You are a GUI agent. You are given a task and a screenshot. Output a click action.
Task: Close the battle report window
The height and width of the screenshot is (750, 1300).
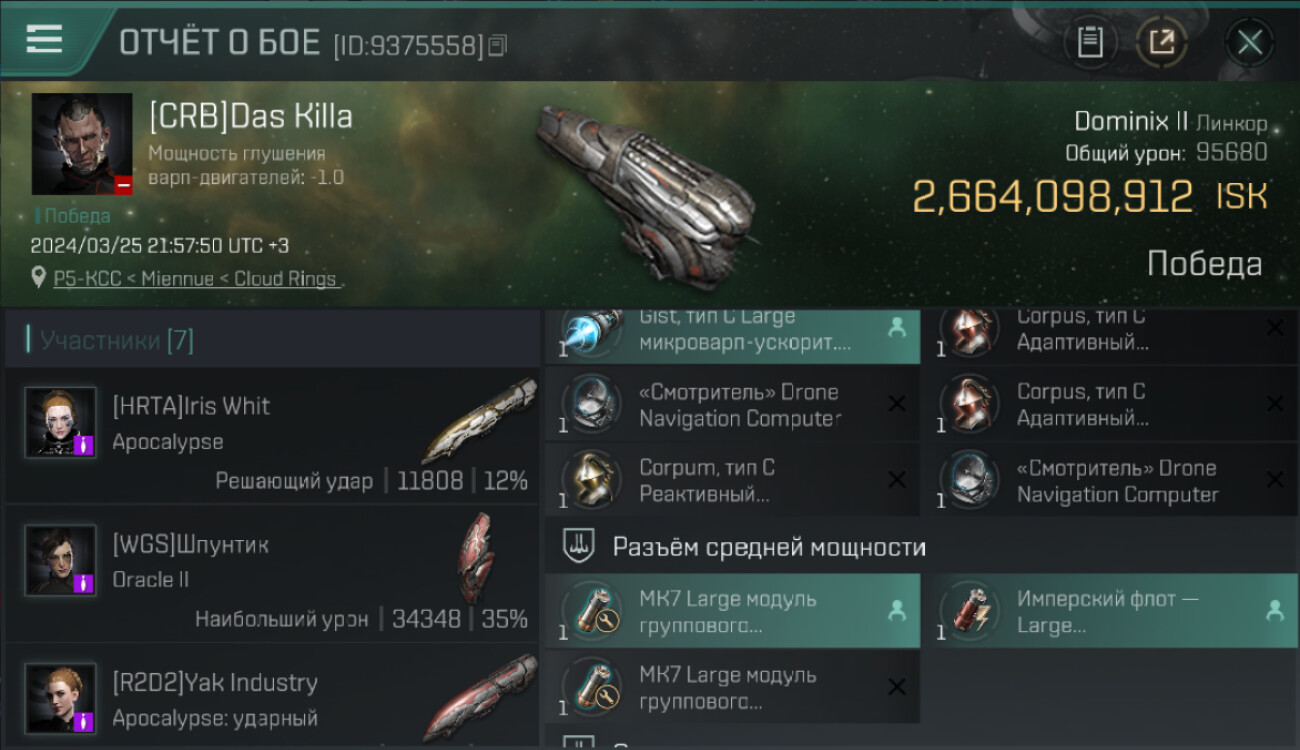[1249, 42]
